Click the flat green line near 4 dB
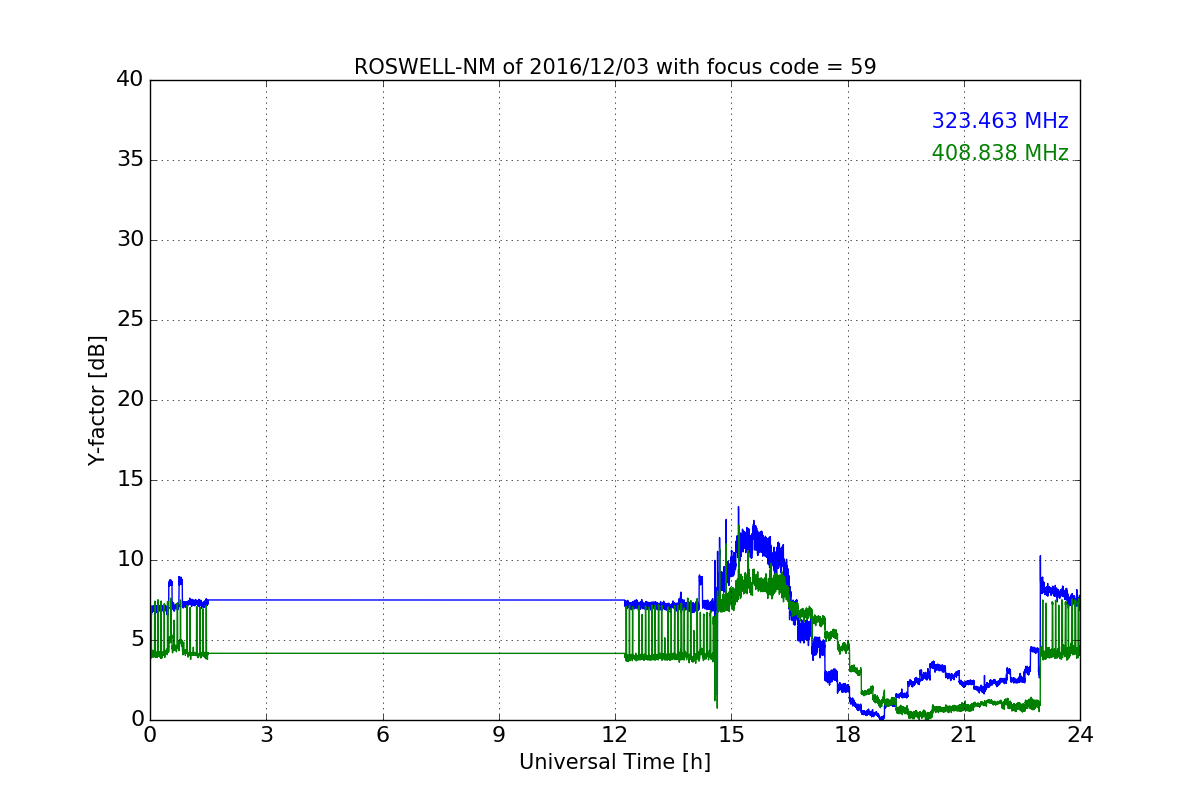1200x800 pixels. pyautogui.click(x=416, y=653)
